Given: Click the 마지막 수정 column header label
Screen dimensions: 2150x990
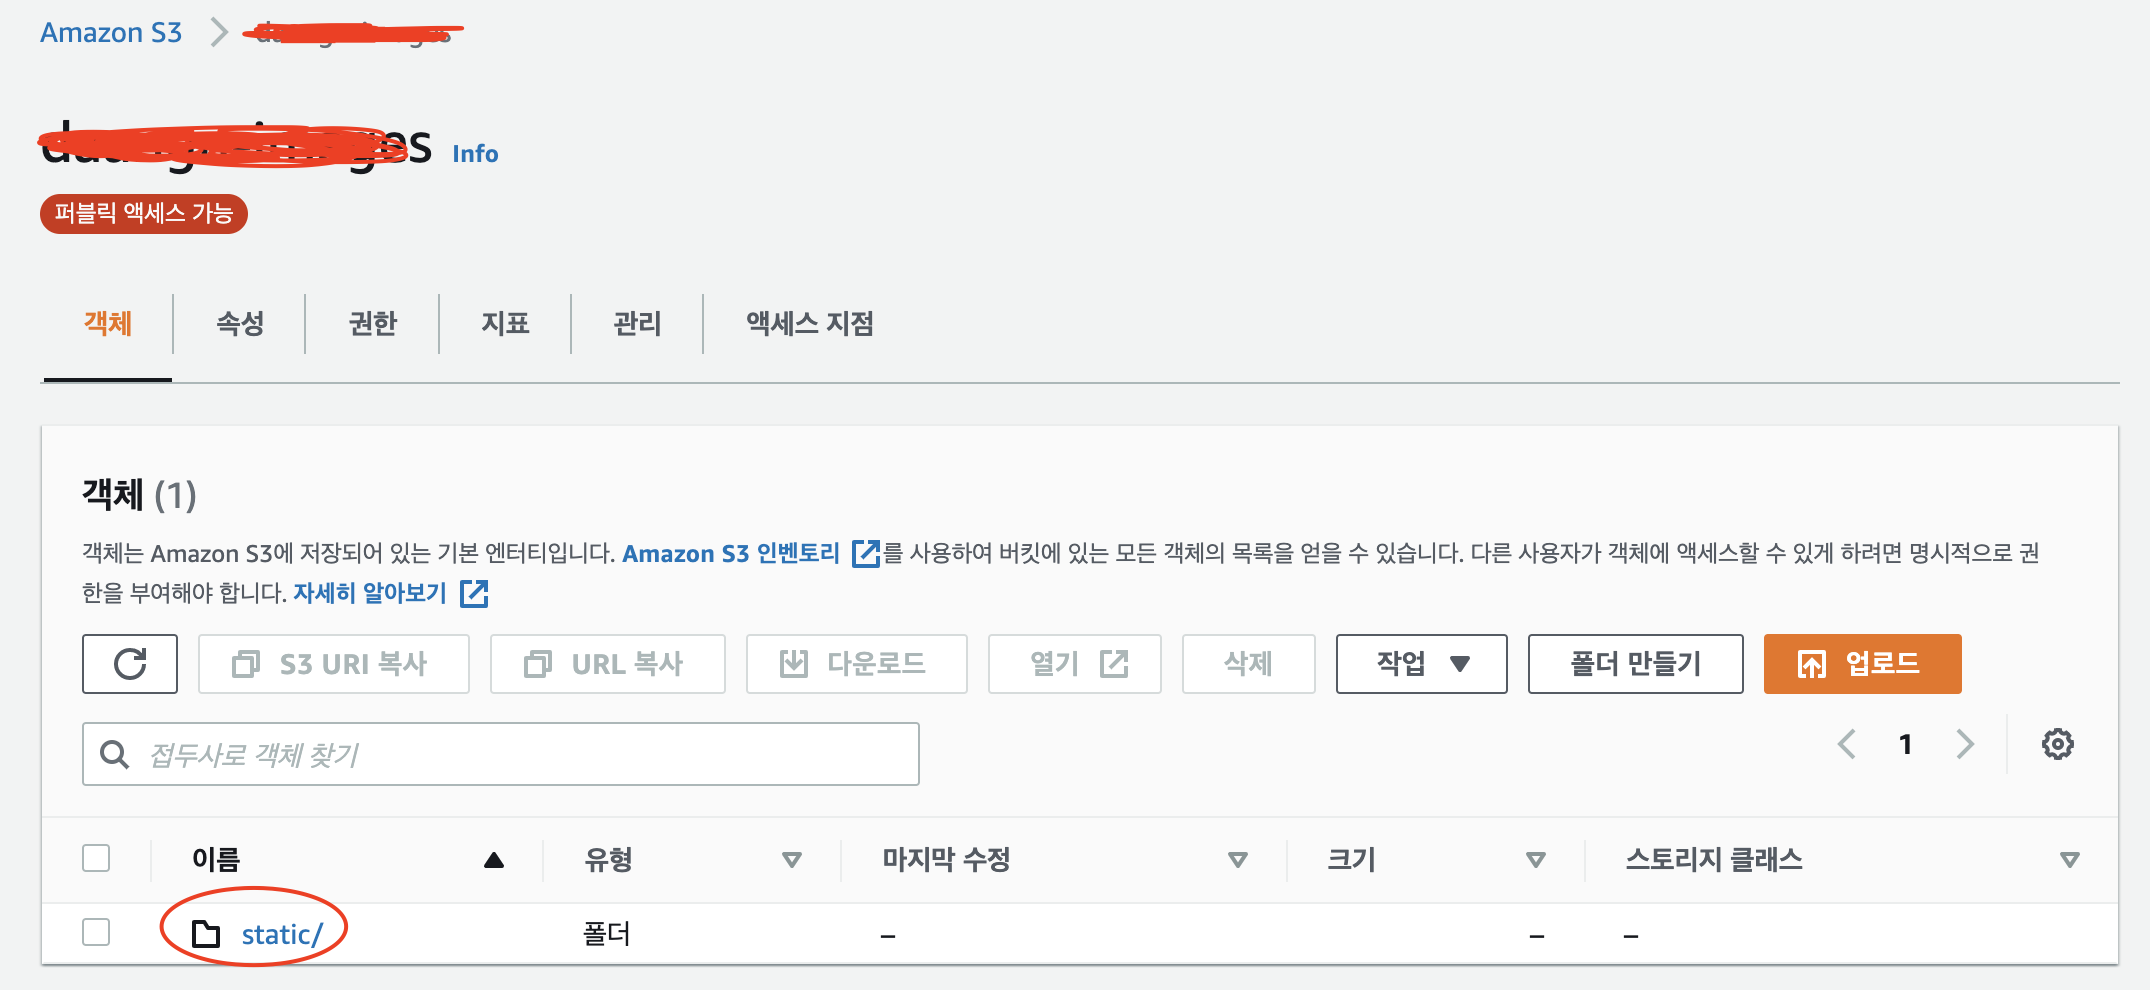Looking at the screenshot, I should click(946, 860).
